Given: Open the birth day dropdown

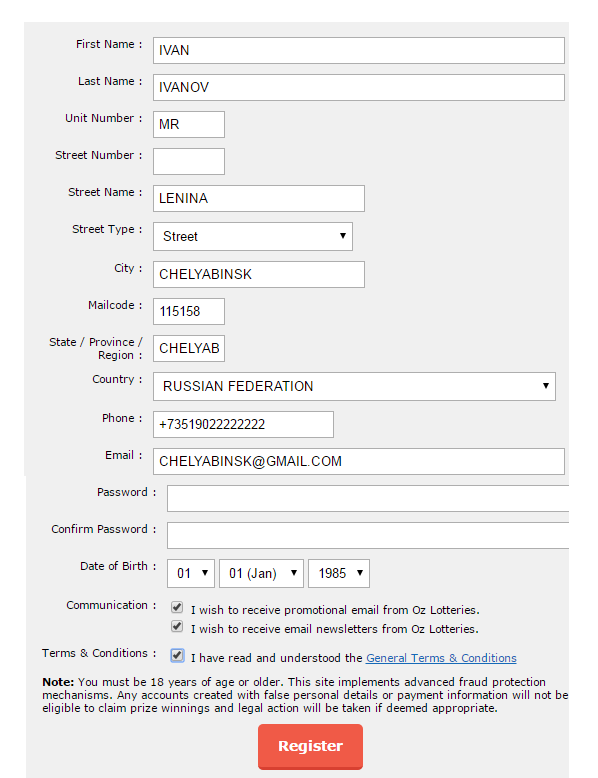Looking at the screenshot, I should (191, 574).
